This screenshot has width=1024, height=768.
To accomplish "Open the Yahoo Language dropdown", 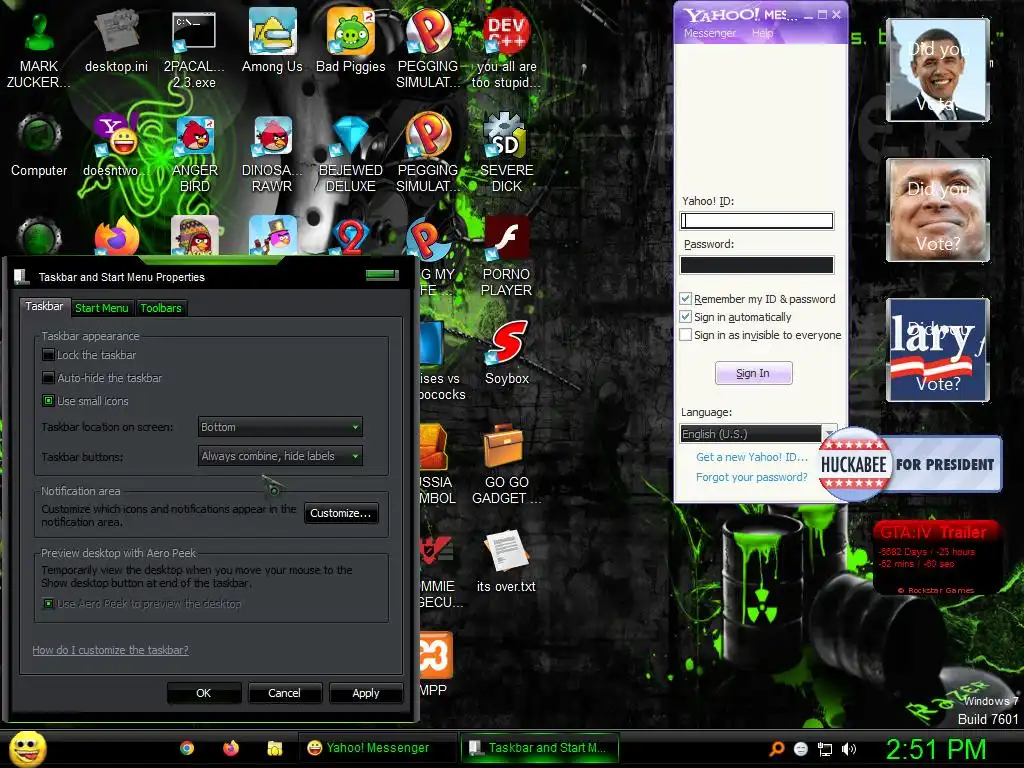I will click(x=758, y=434).
